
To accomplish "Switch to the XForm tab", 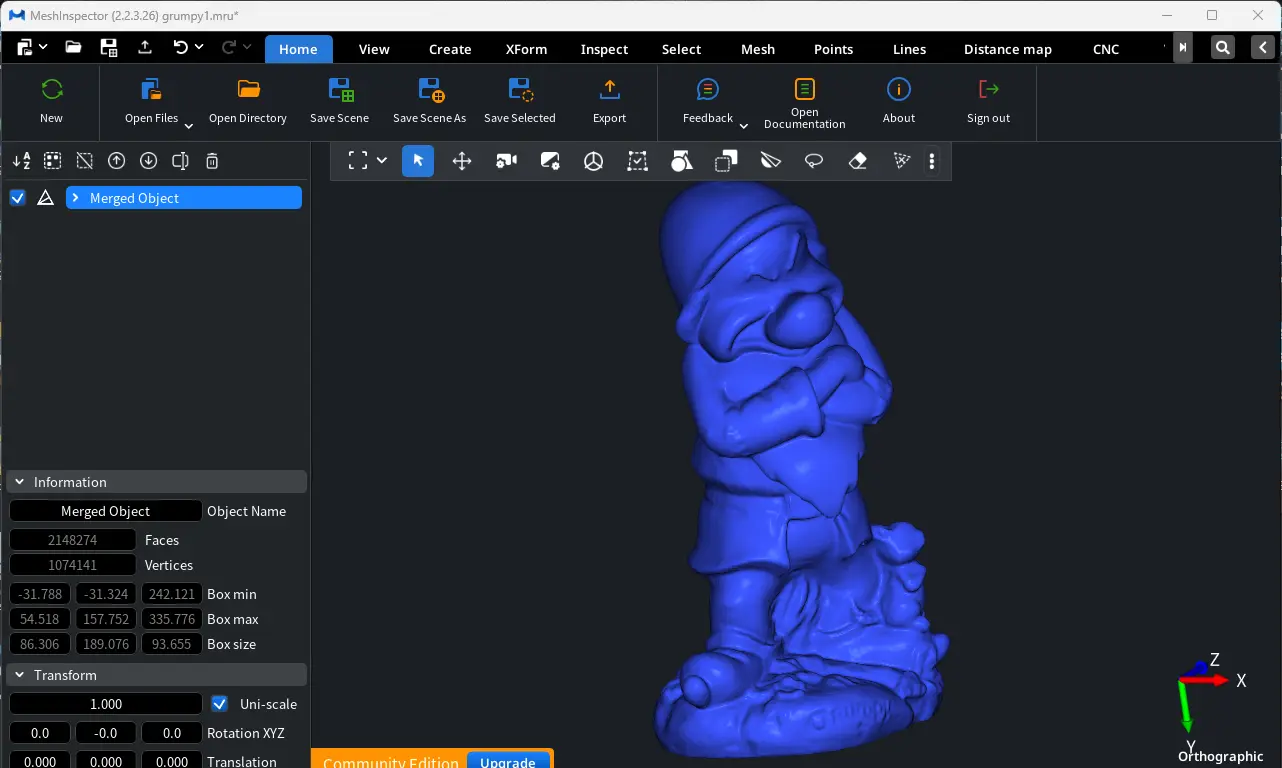I will click(526, 49).
